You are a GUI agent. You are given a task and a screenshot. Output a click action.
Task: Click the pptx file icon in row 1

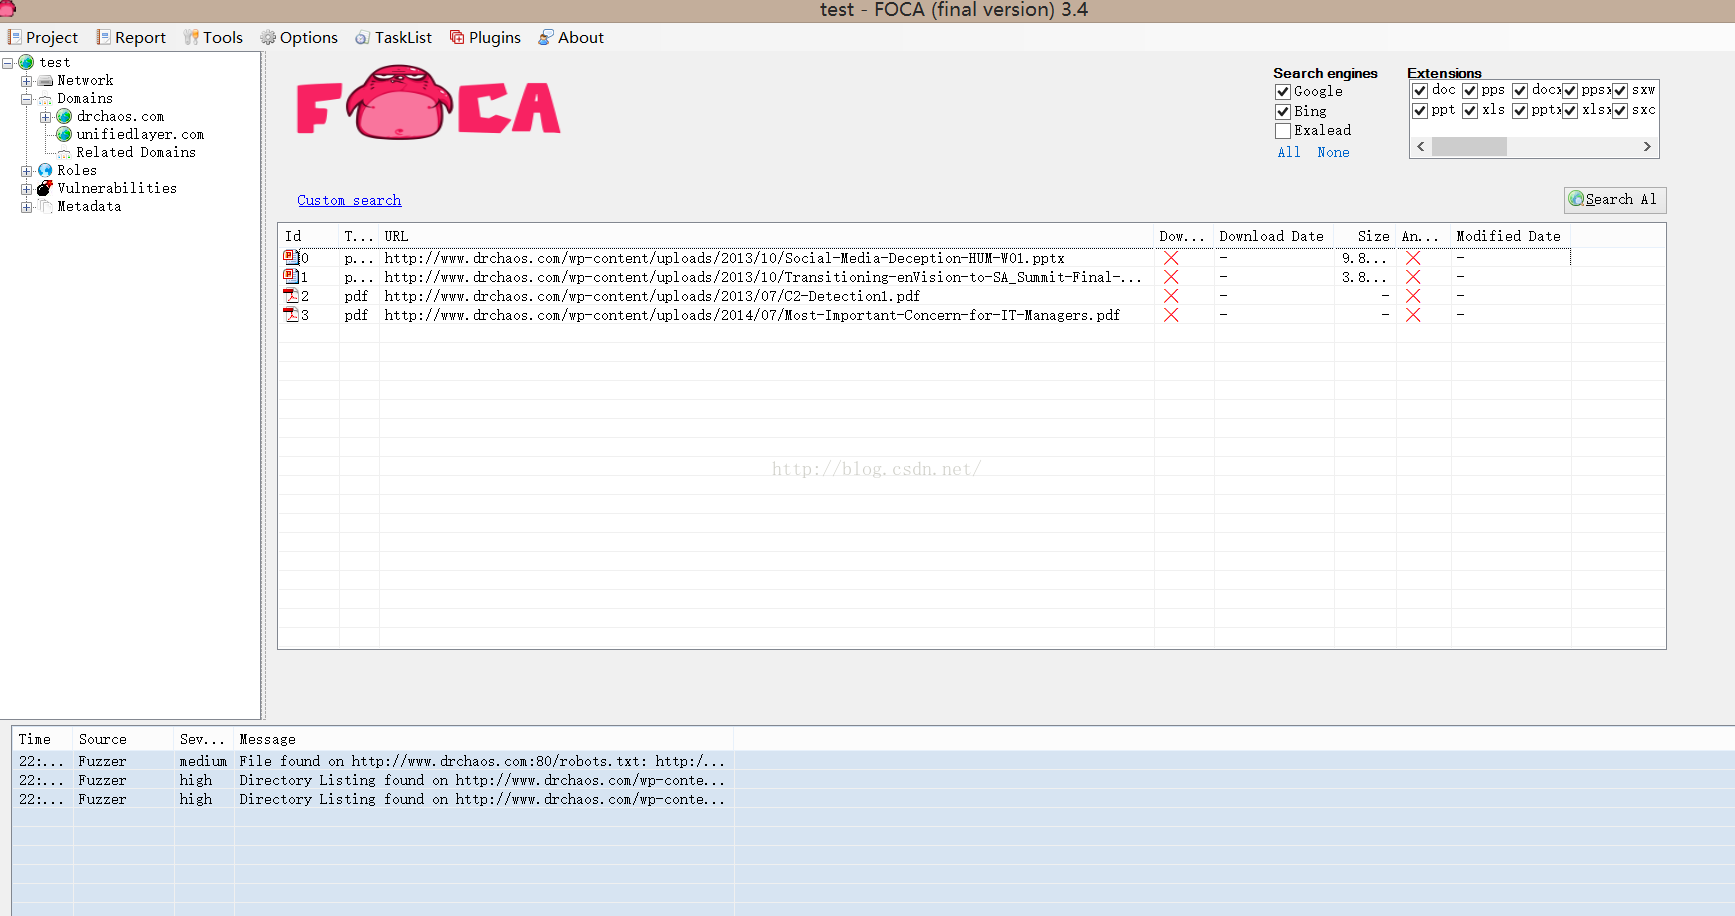(x=291, y=276)
